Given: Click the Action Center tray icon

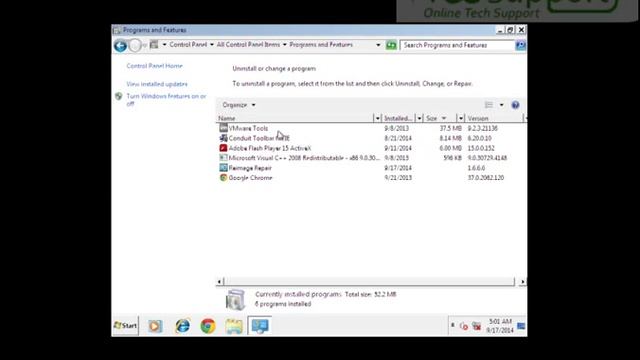Looking at the screenshot, I should coord(464,326).
